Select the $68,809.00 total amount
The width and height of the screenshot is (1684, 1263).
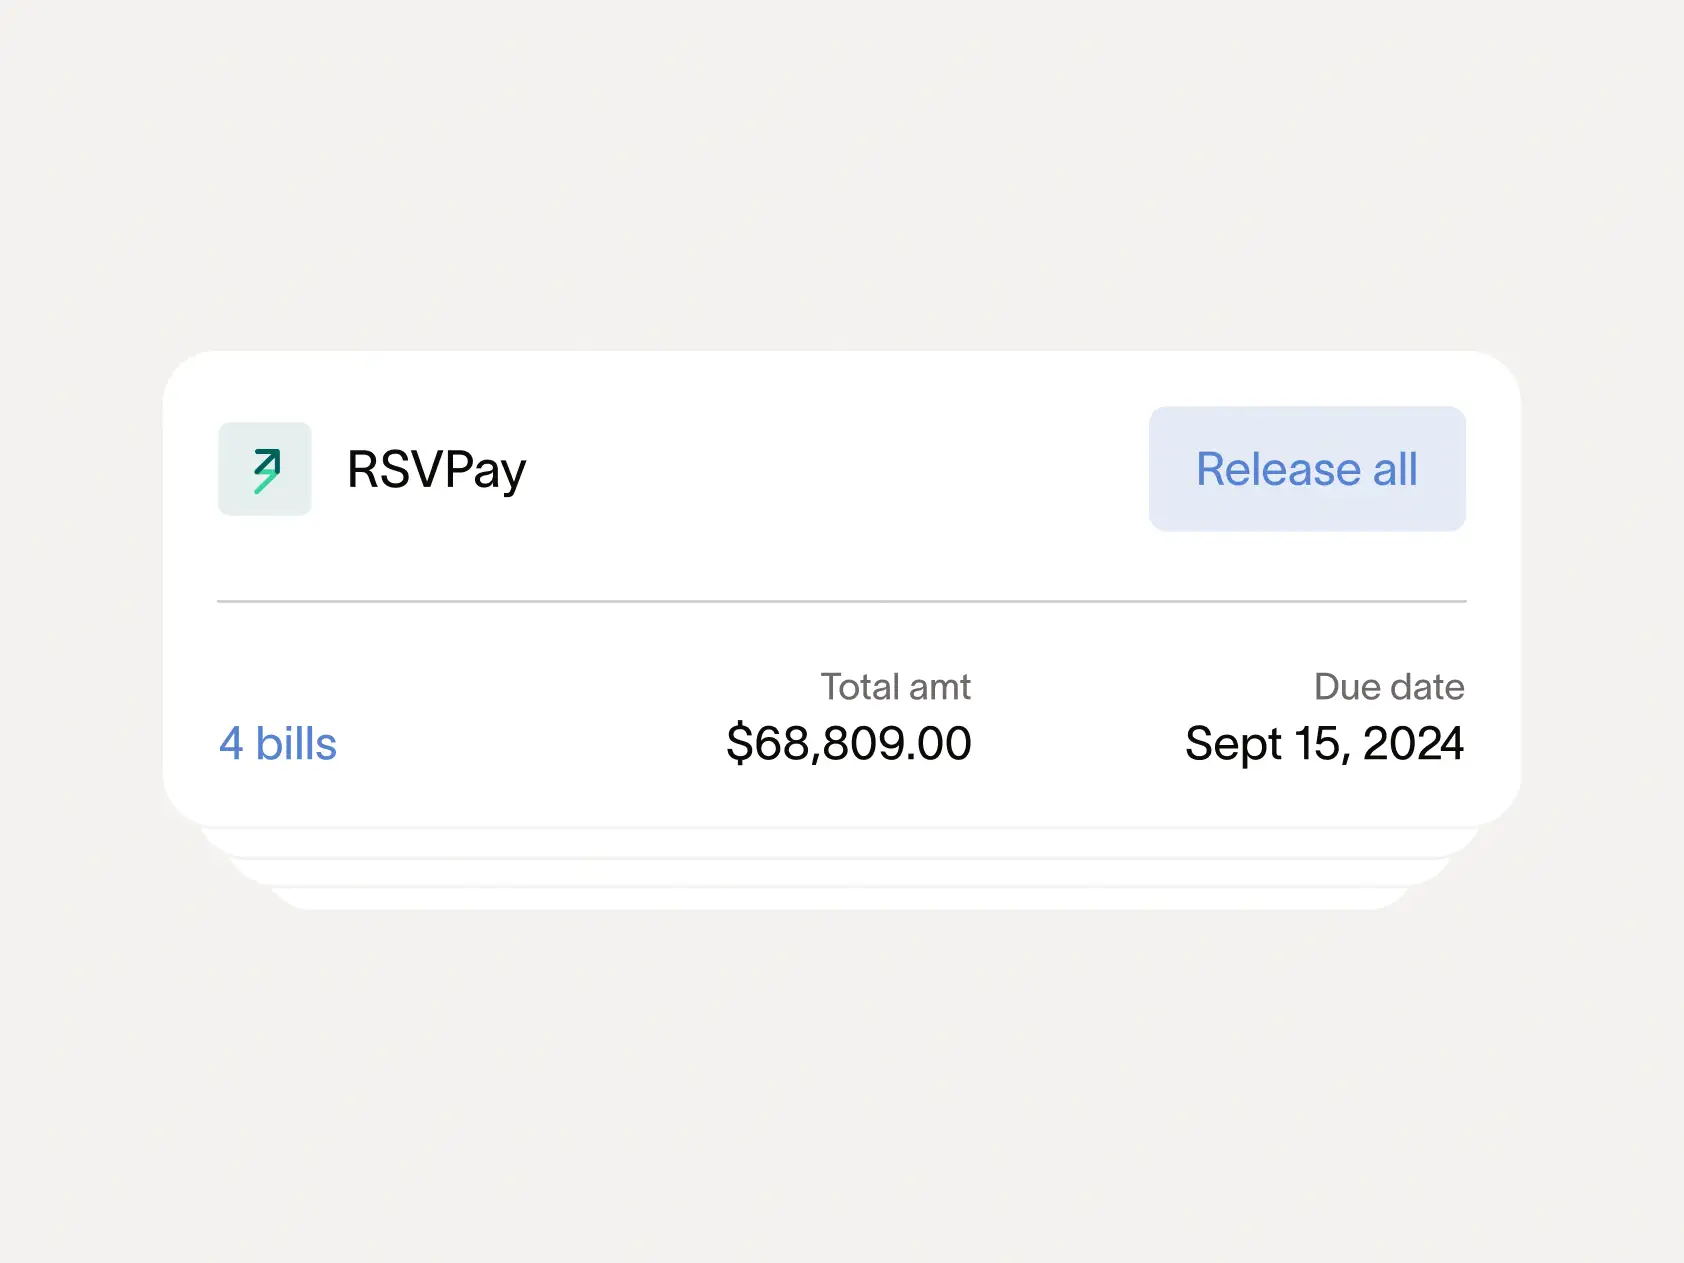(x=849, y=743)
